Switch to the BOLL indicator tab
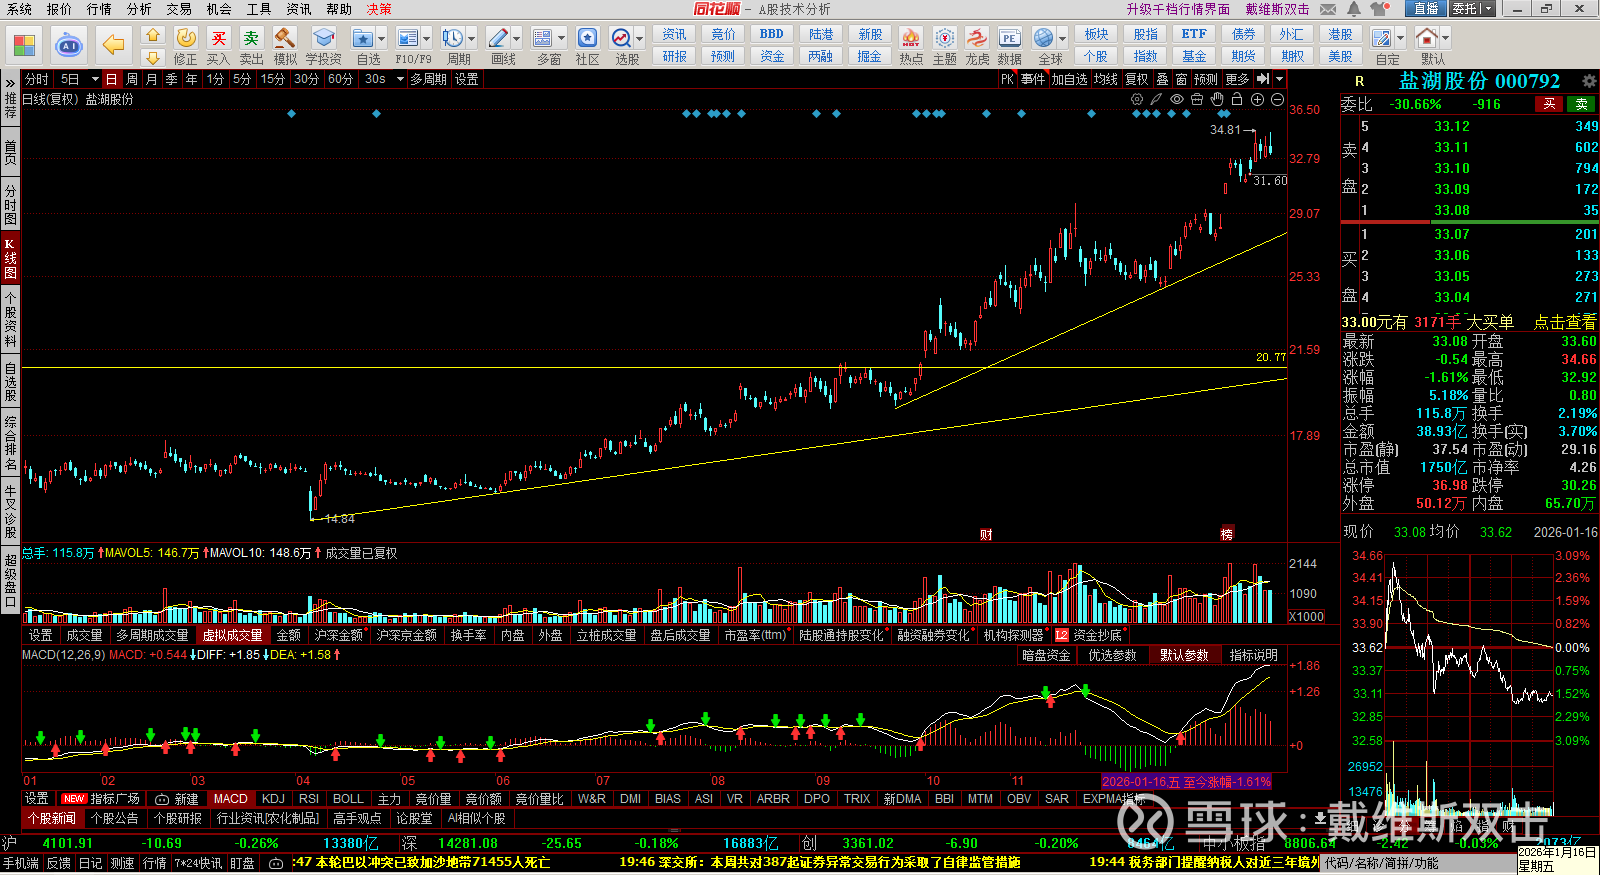The height and width of the screenshot is (875, 1600). (348, 799)
